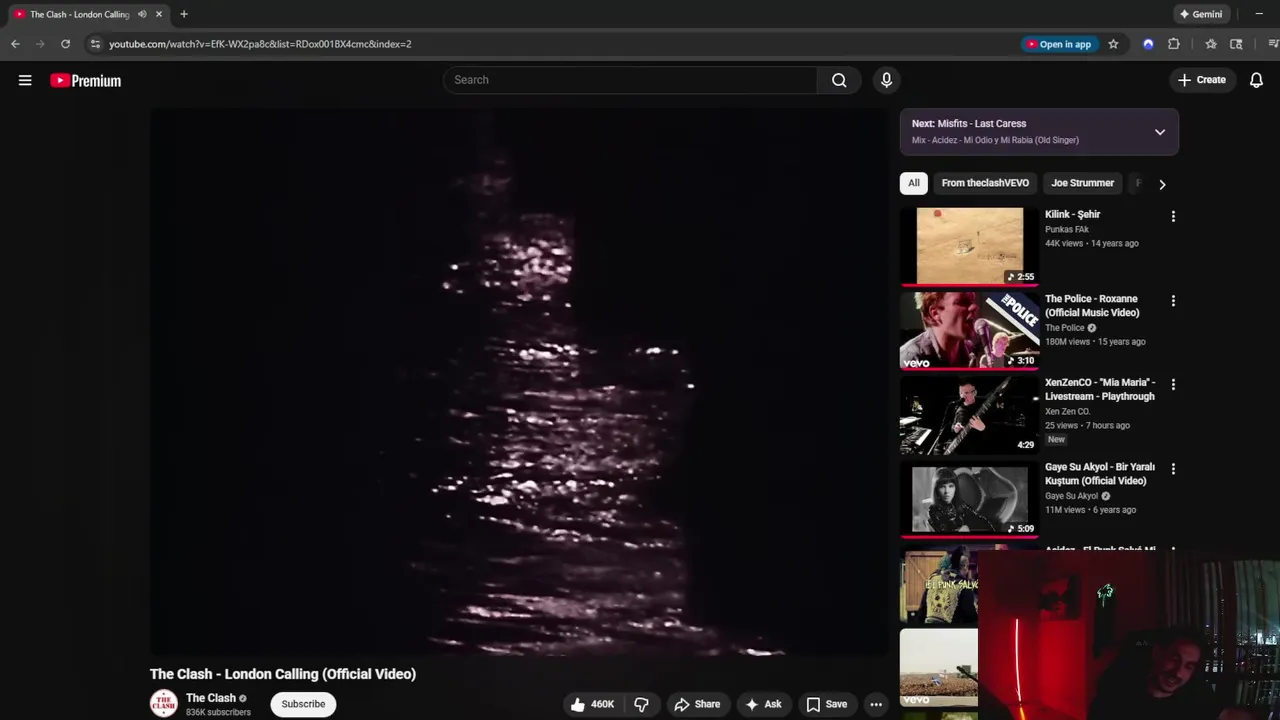This screenshot has height=720, width=1280.
Task: Open Gemini in browser title bar
Action: click(x=1200, y=14)
